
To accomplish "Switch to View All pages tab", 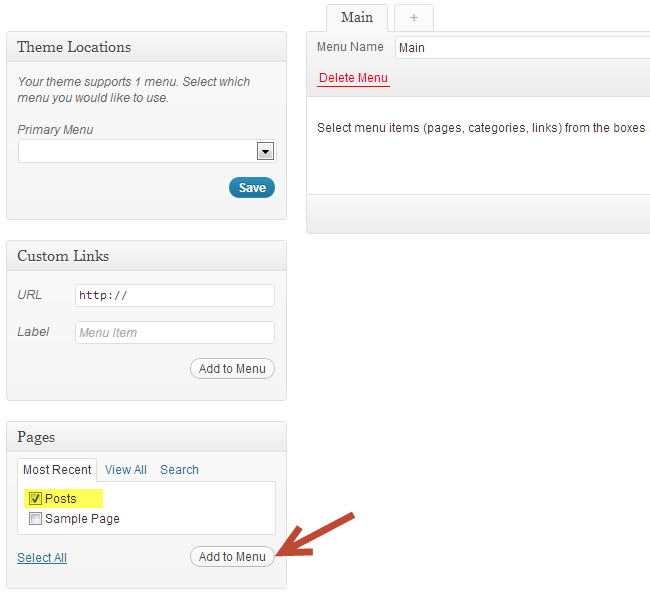I will [126, 470].
